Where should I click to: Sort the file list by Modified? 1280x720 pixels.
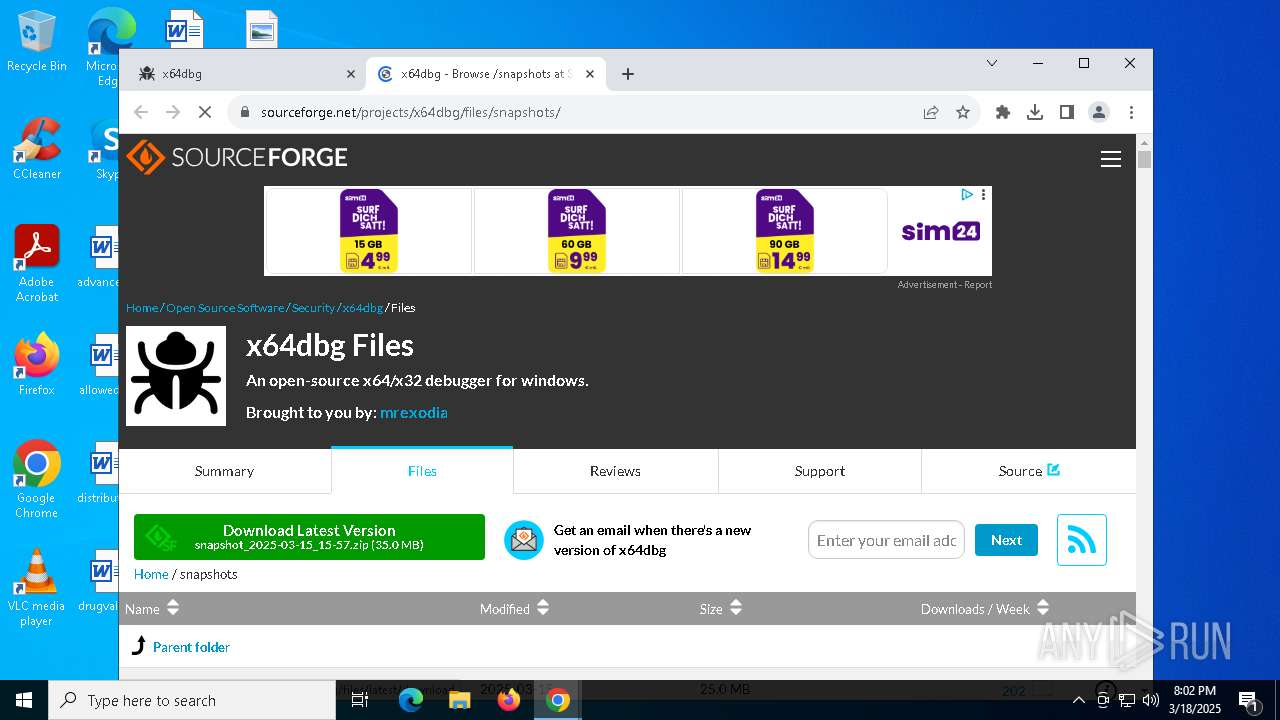pyautogui.click(x=515, y=608)
